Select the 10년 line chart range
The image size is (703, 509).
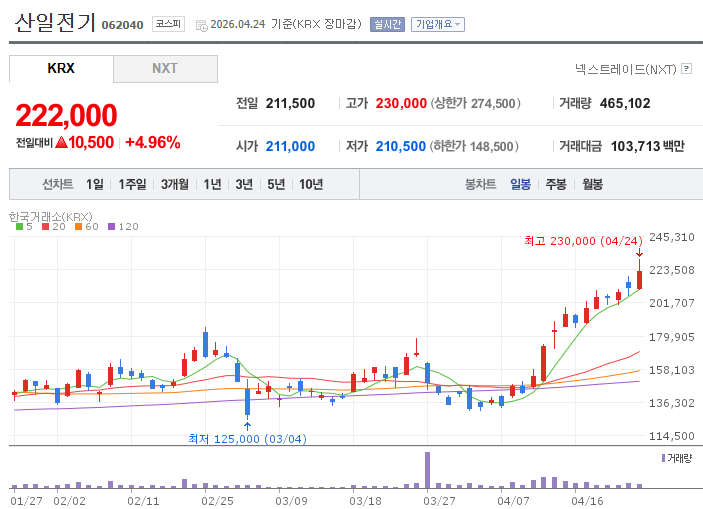[311, 184]
